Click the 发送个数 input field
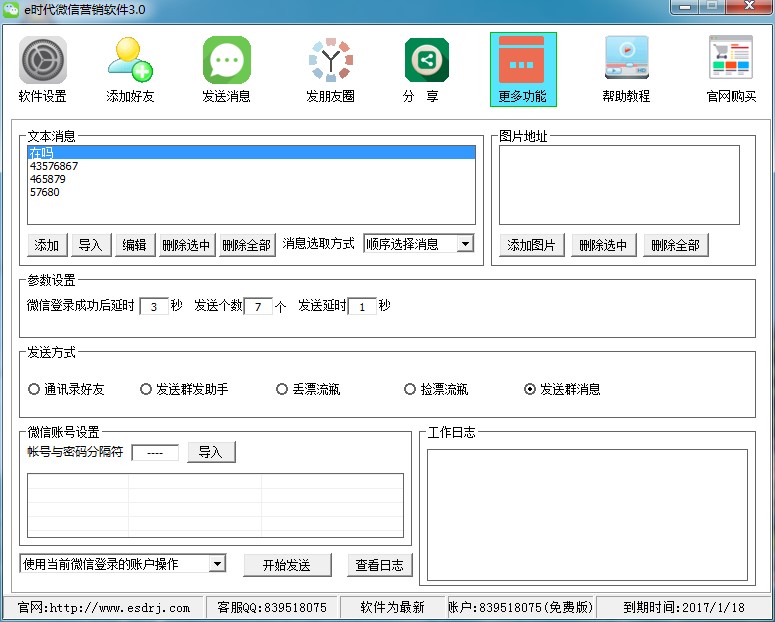The image size is (775, 622). pos(258,307)
